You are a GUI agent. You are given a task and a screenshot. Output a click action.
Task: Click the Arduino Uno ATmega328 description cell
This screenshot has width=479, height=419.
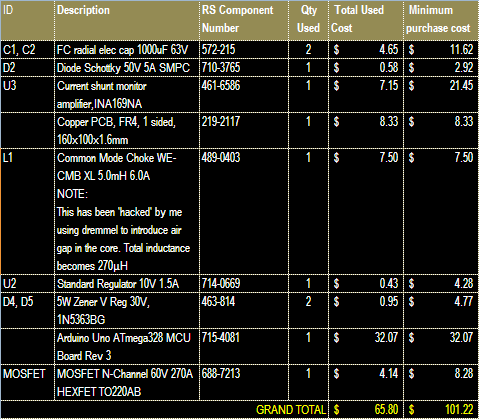click(127, 347)
